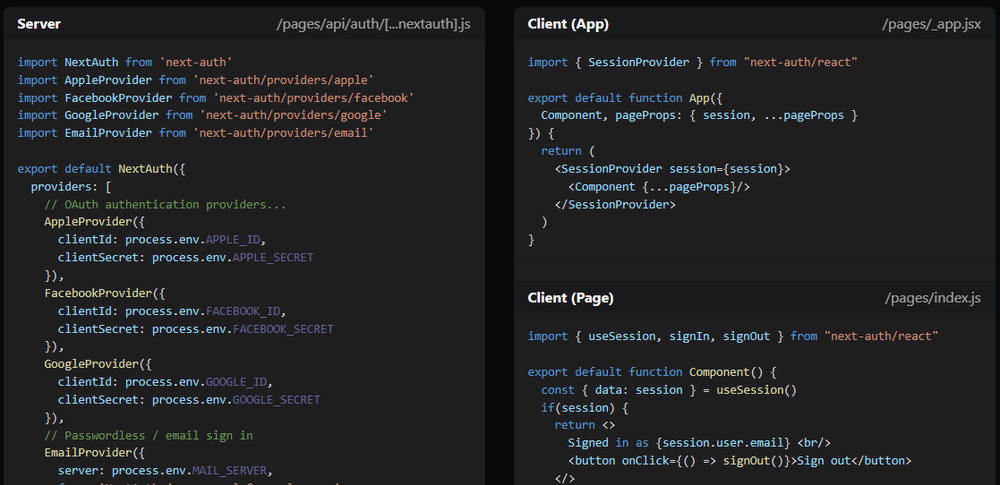Click the FACEBOOK_ID environment variable
Viewport: 1000px width, 485px height.
242,311
